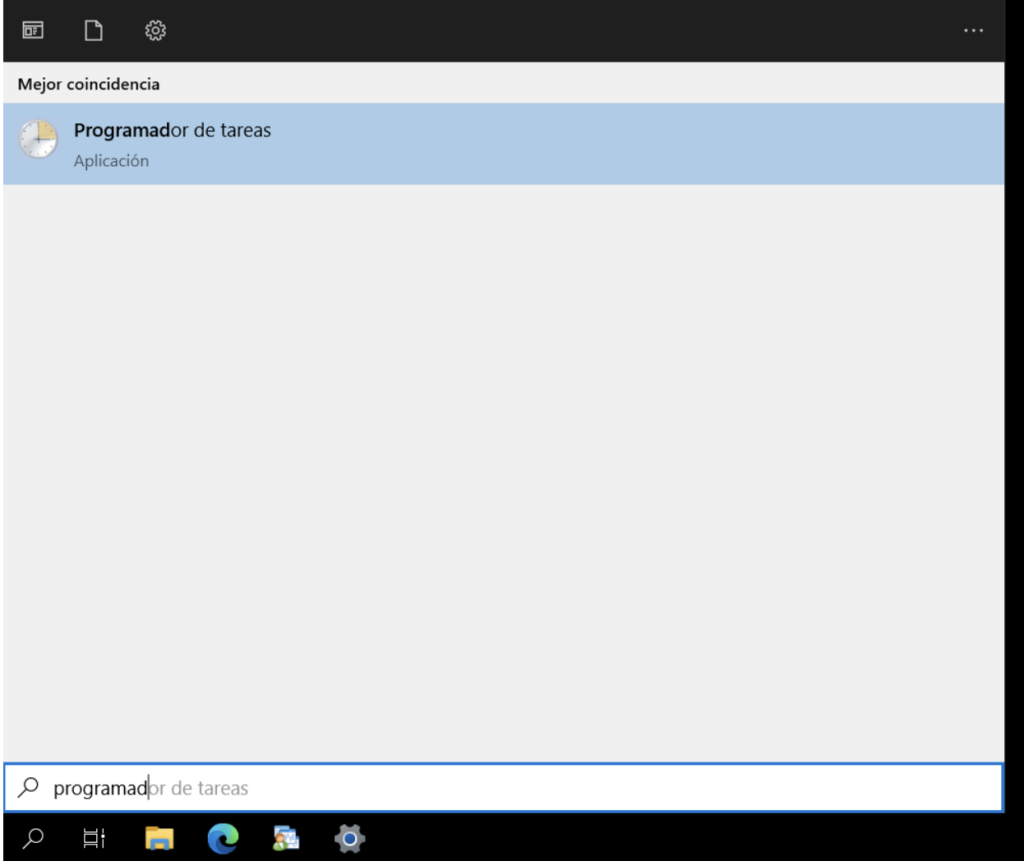Launch File Explorer from the taskbar

pos(159,838)
